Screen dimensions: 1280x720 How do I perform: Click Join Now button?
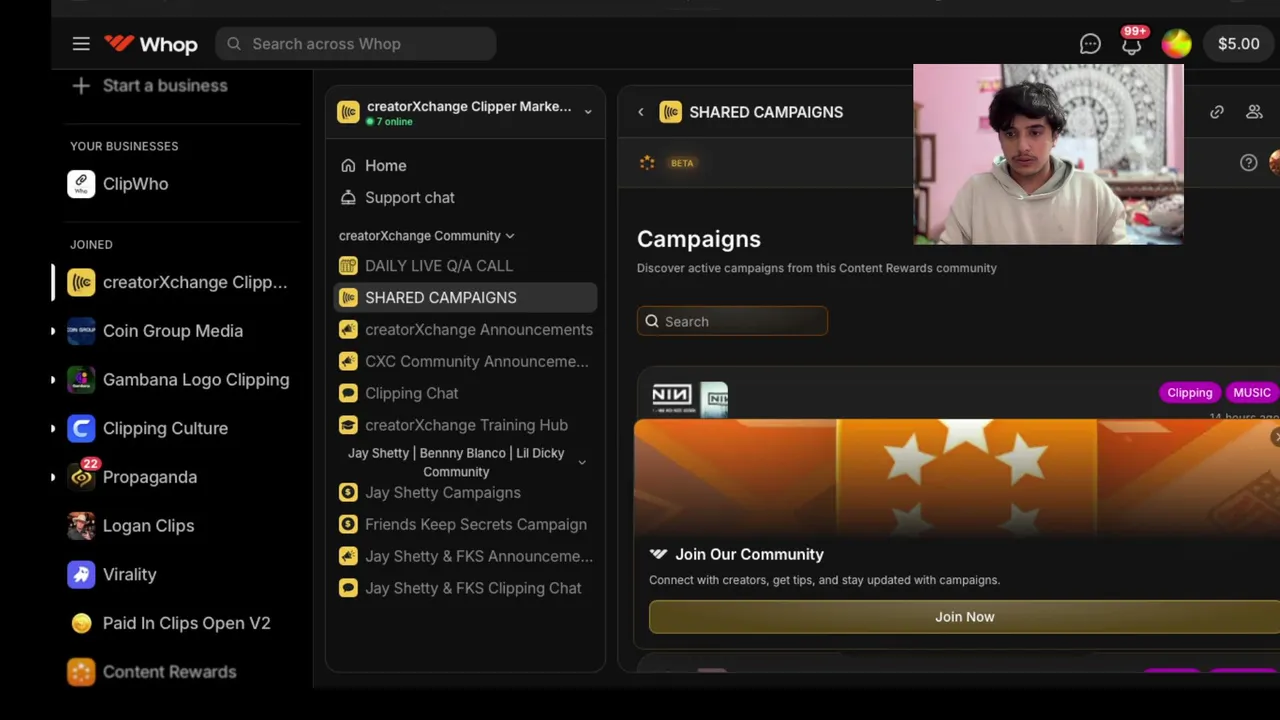pyautogui.click(x=964, y=617)
